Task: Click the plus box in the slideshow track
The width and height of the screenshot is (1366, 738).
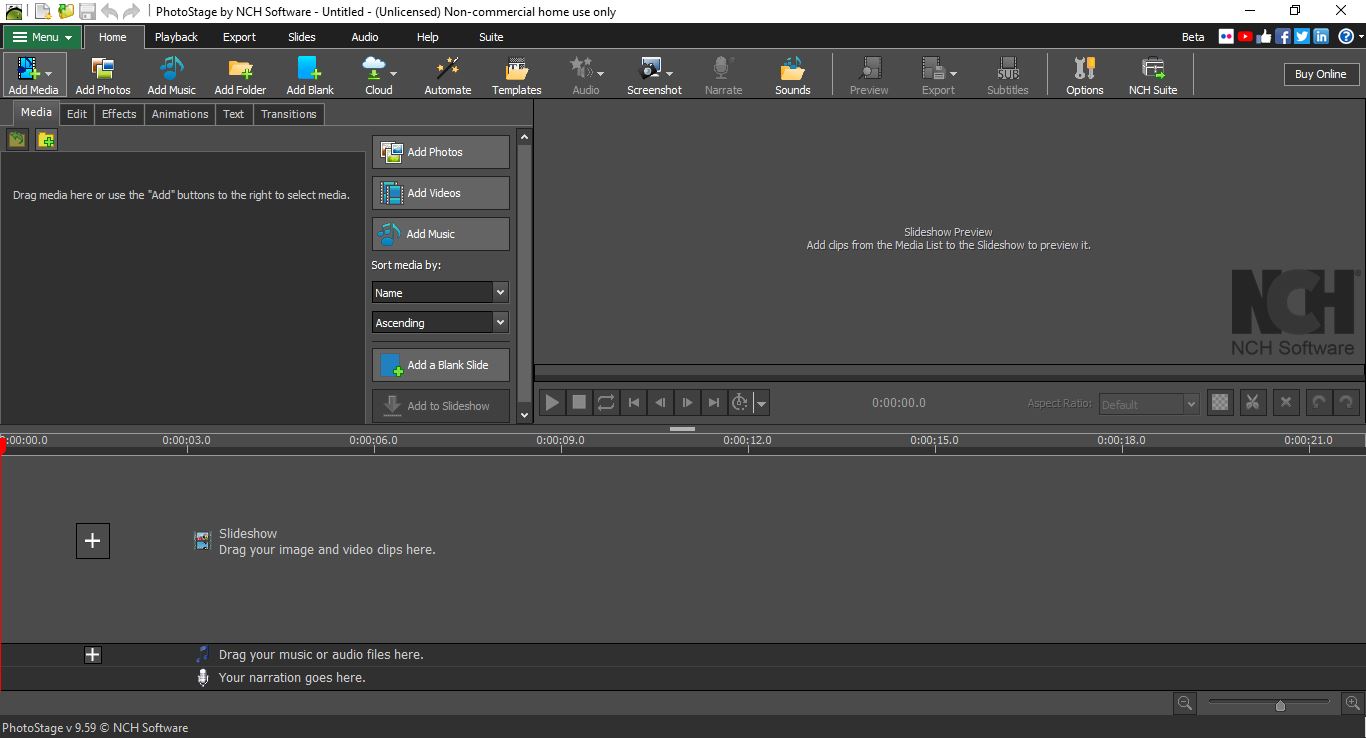Action: pyautogui.click(x=93, y=541)
